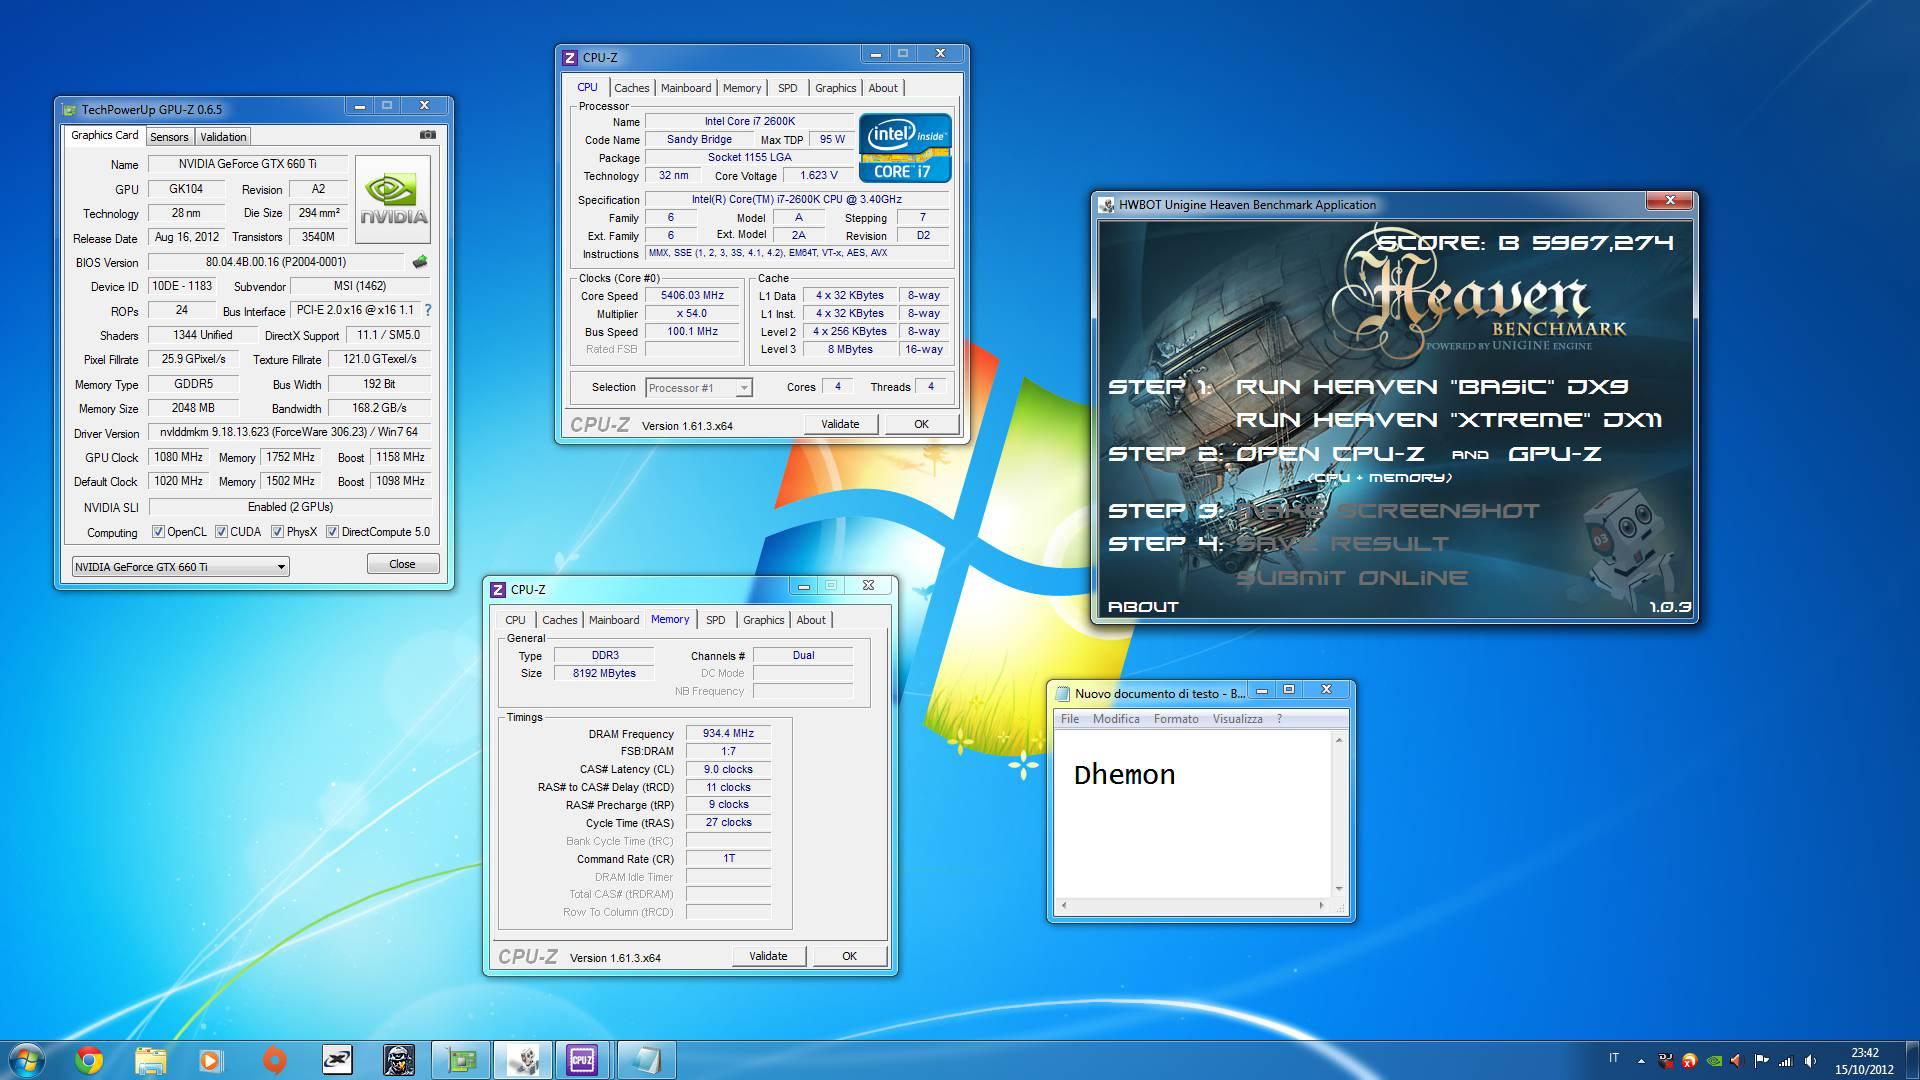Launch Origin from the taskbar
Screen dimensions: 1920x1080
tap(274, 1060)
